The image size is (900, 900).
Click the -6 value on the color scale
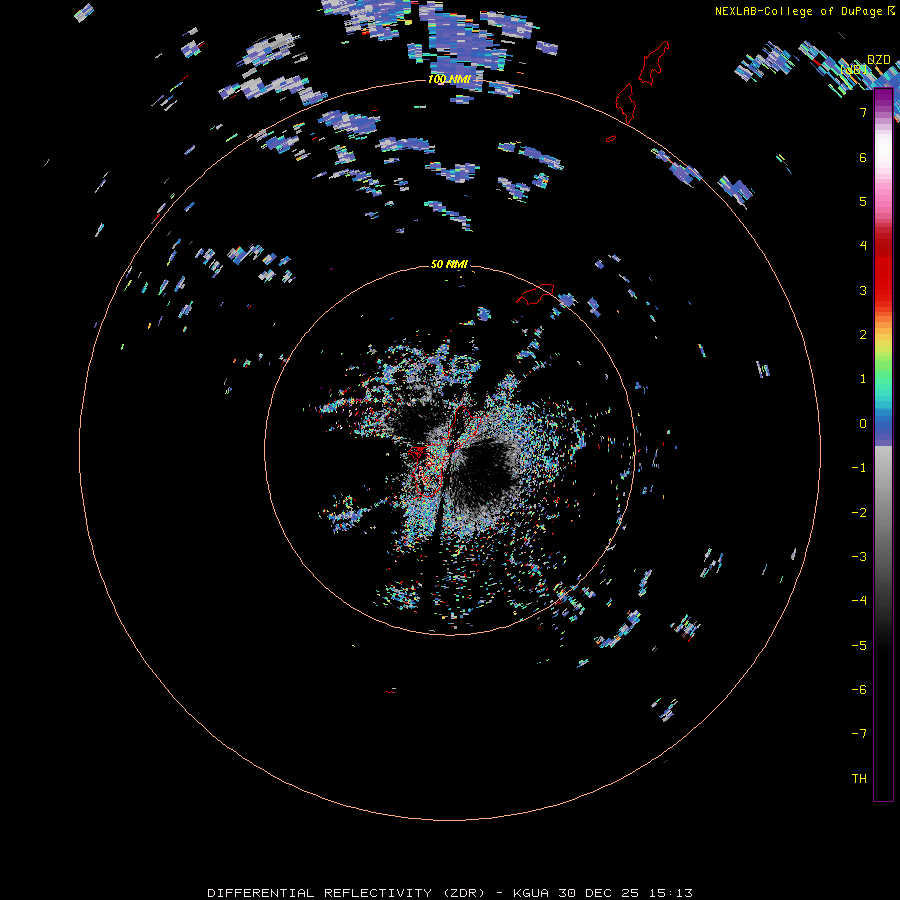pos(859,690)
